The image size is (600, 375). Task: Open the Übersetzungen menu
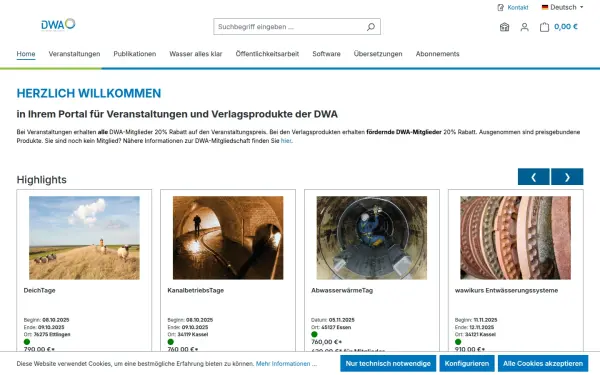(x=378, y=54)
